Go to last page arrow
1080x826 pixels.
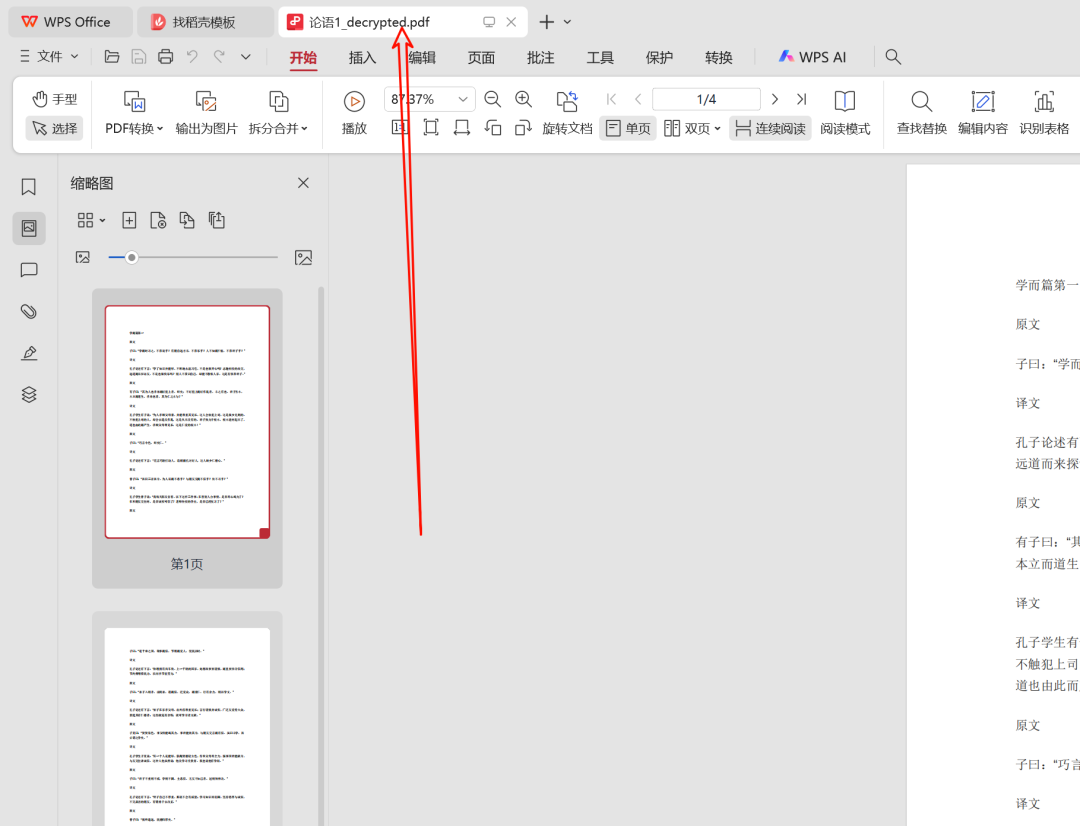click(x=801, y=99)
